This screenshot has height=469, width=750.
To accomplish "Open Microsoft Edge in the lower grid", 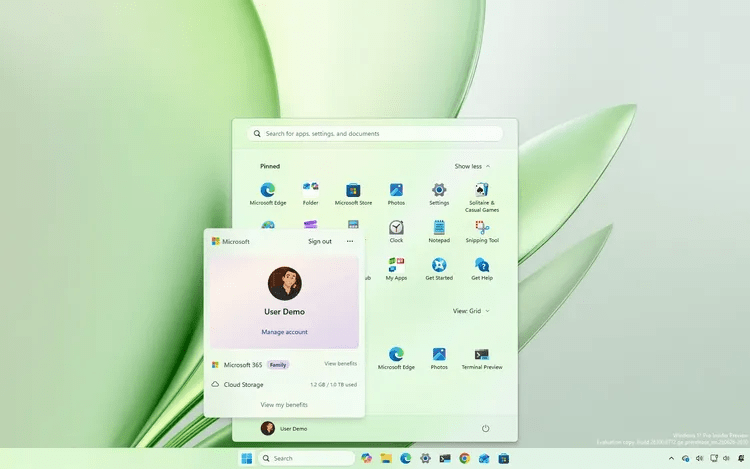I will 396,358.
